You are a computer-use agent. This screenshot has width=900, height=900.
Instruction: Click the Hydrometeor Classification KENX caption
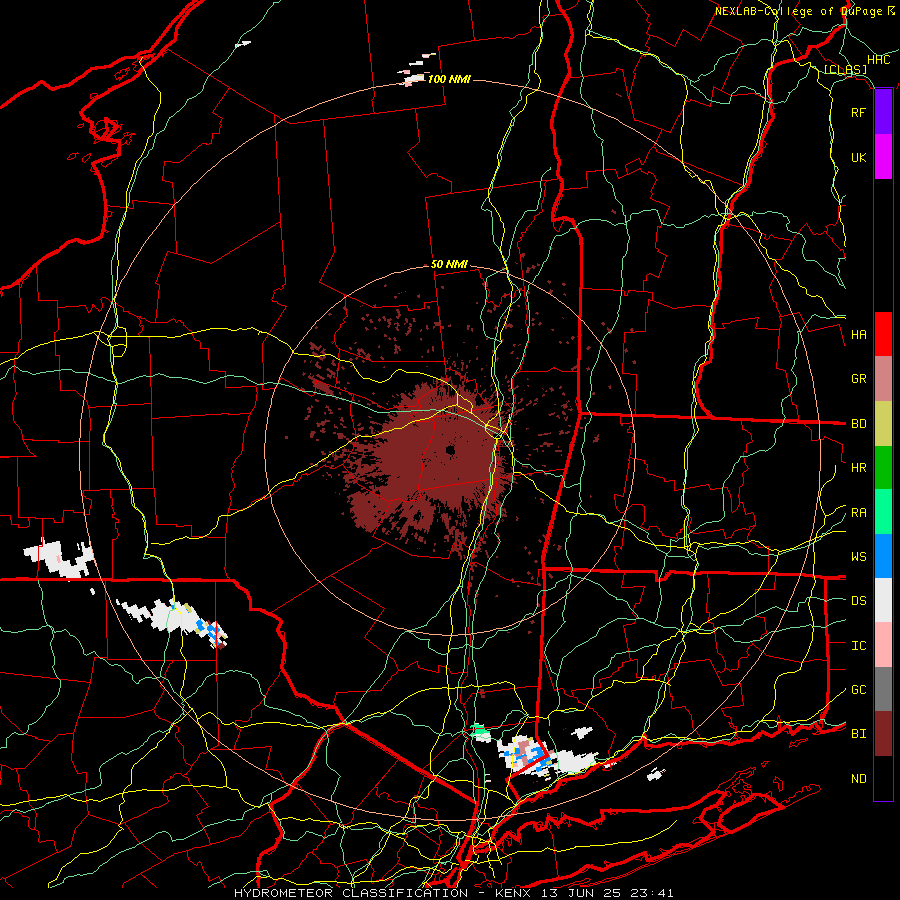pos(453,893)
